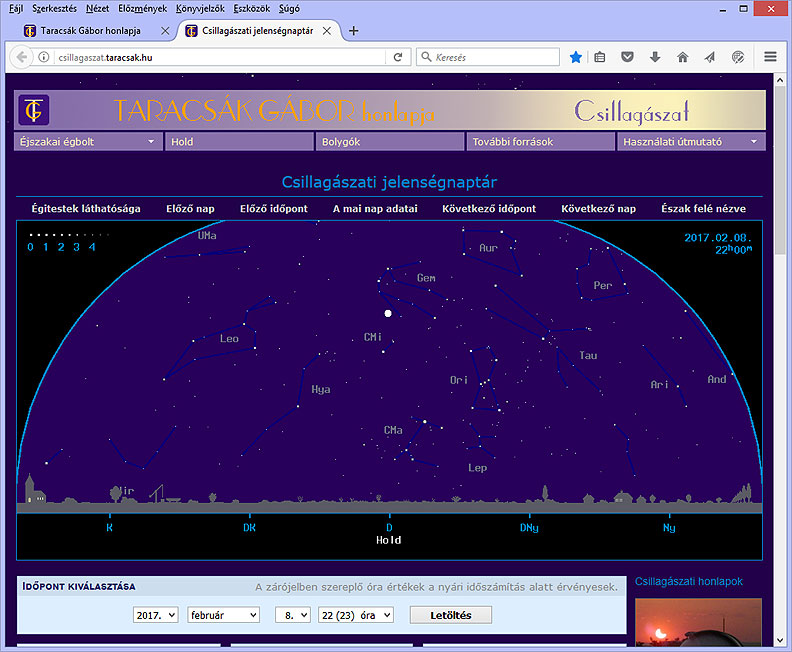Image resolution: width=792 pixels, height=652 pixels.
Task: Close the Csillagászati jelenségnaptár tab
Action: coord(327,30)
